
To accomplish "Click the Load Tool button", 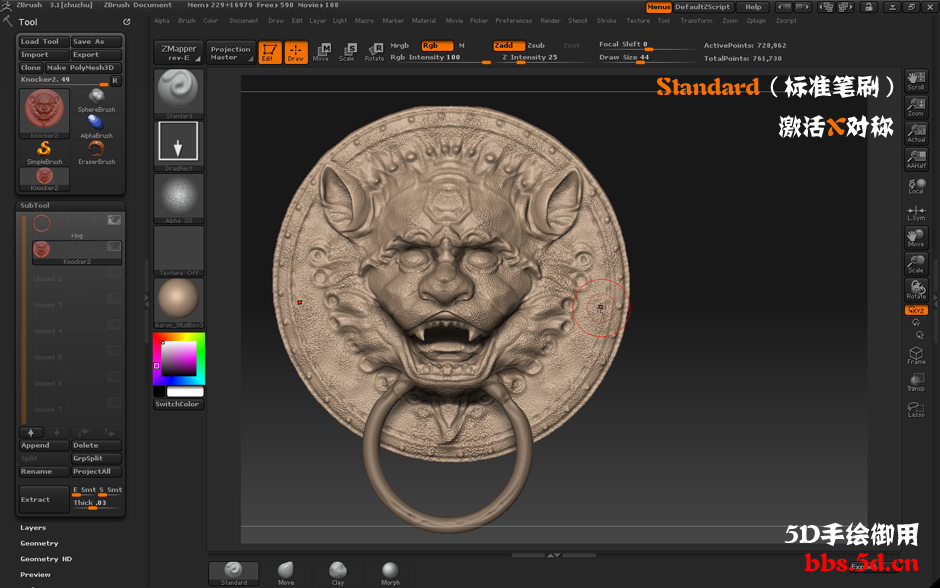I will click(x=44, y=41).
